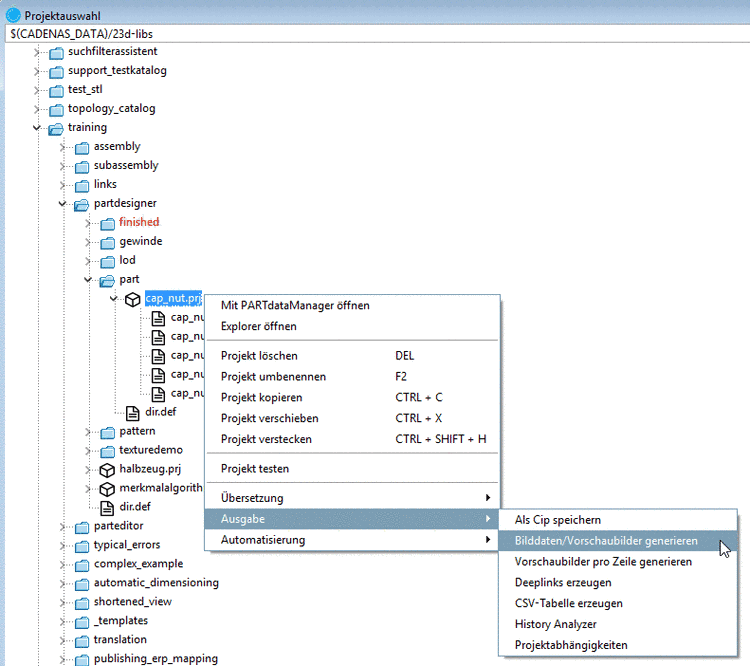Click the dir.def file icon under part
The height and width of the screenshot is (666, 750).
click(x=132, y=412)
